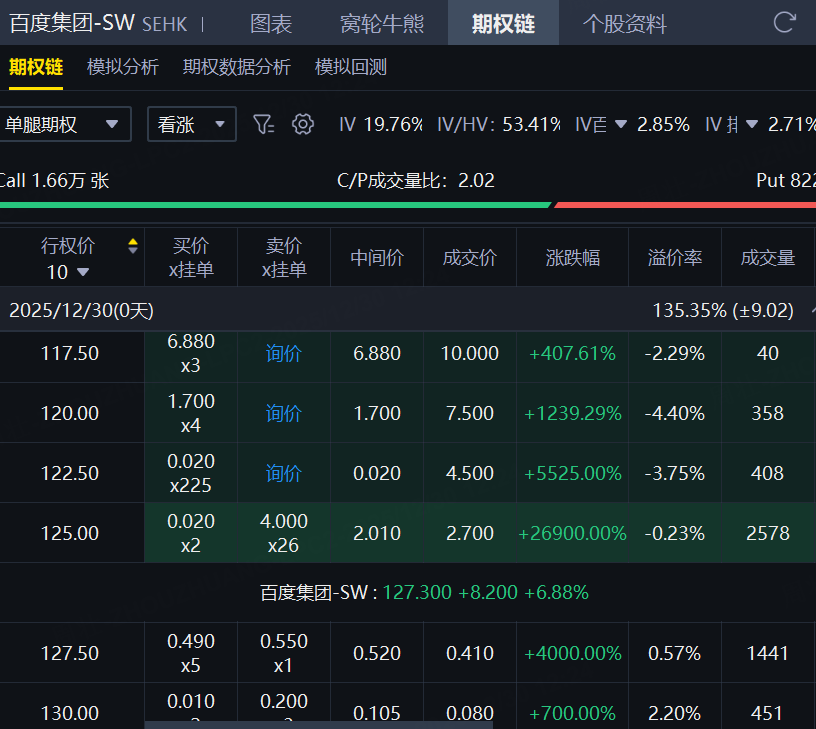Click the IV/HV 53.41% value

(499, 124)
